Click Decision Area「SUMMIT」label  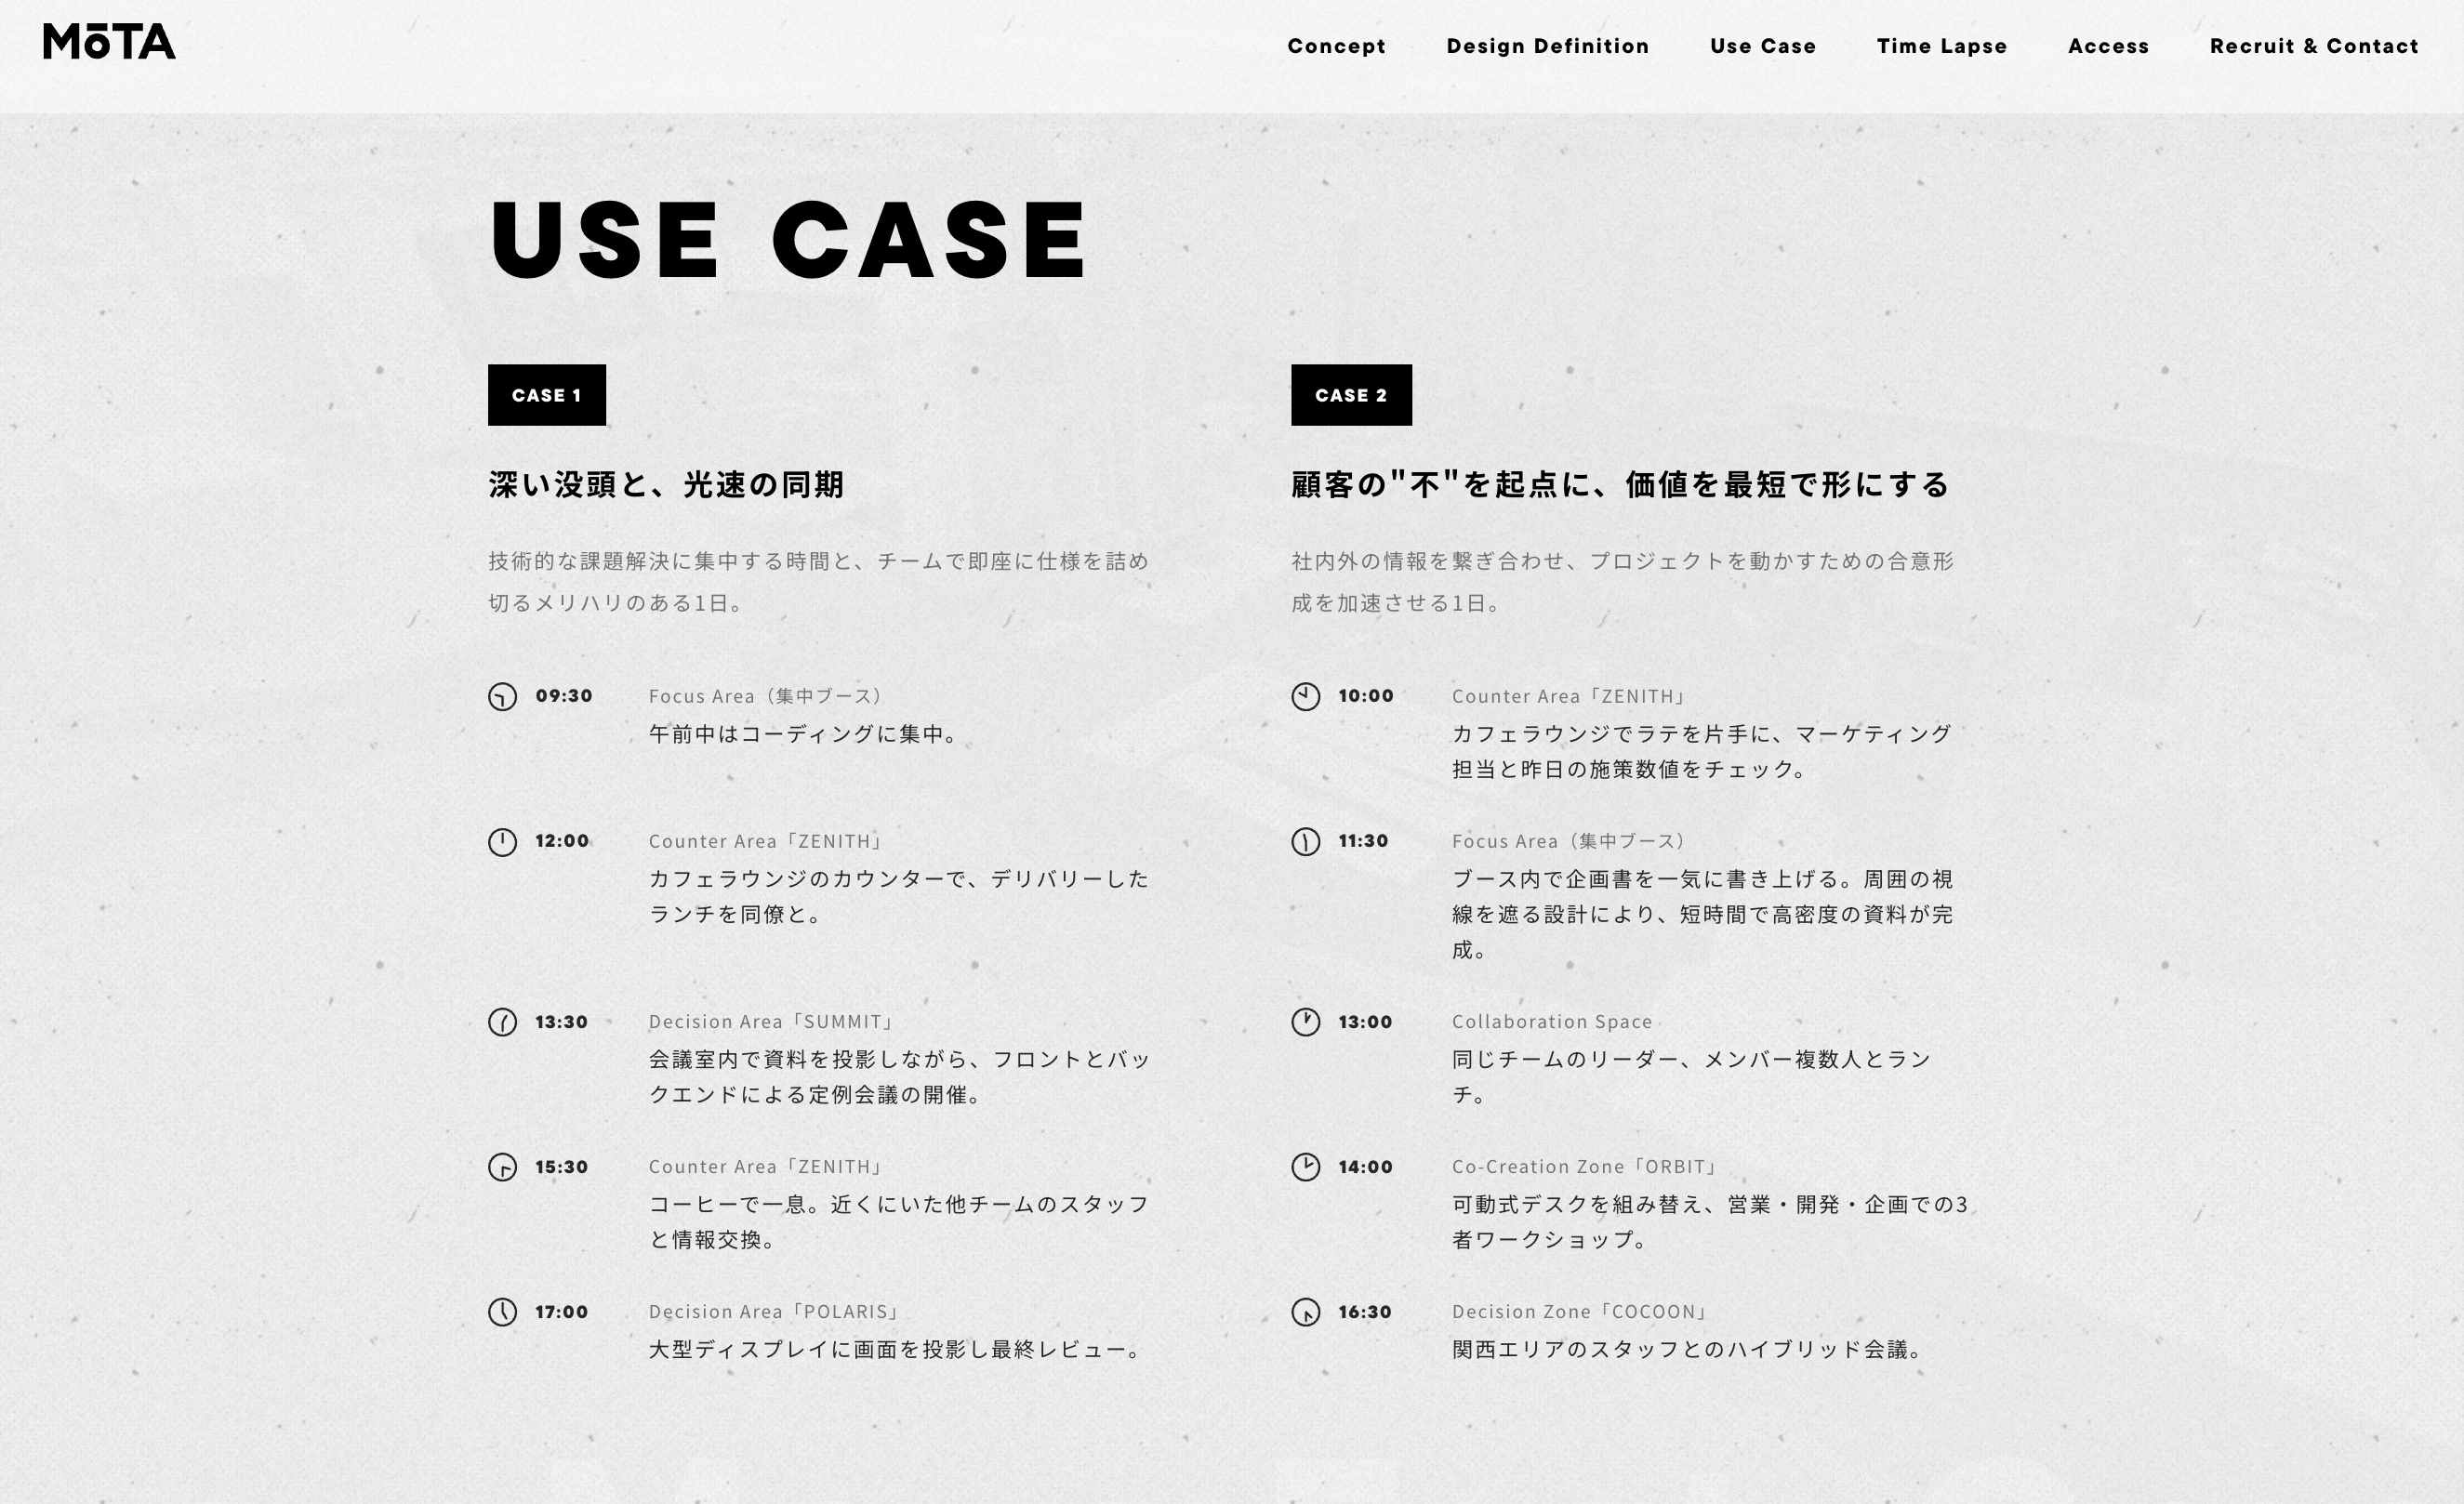pyautogui.click(x=772, y=1022)
